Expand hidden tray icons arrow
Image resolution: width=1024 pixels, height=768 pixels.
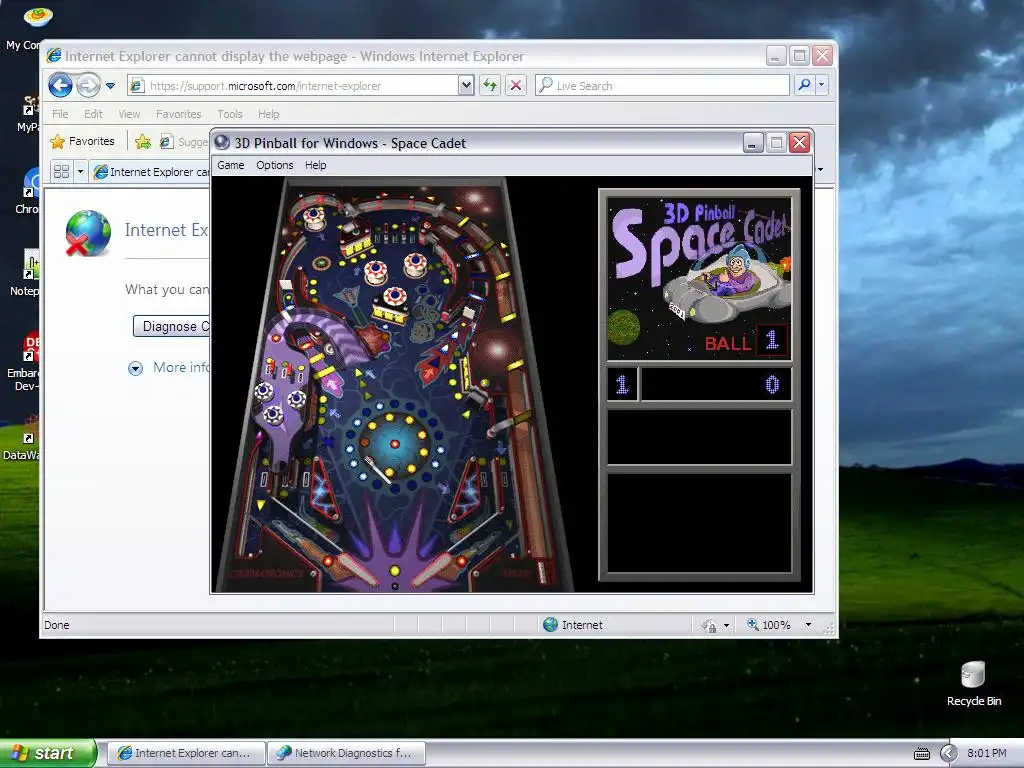click(948, 753)
